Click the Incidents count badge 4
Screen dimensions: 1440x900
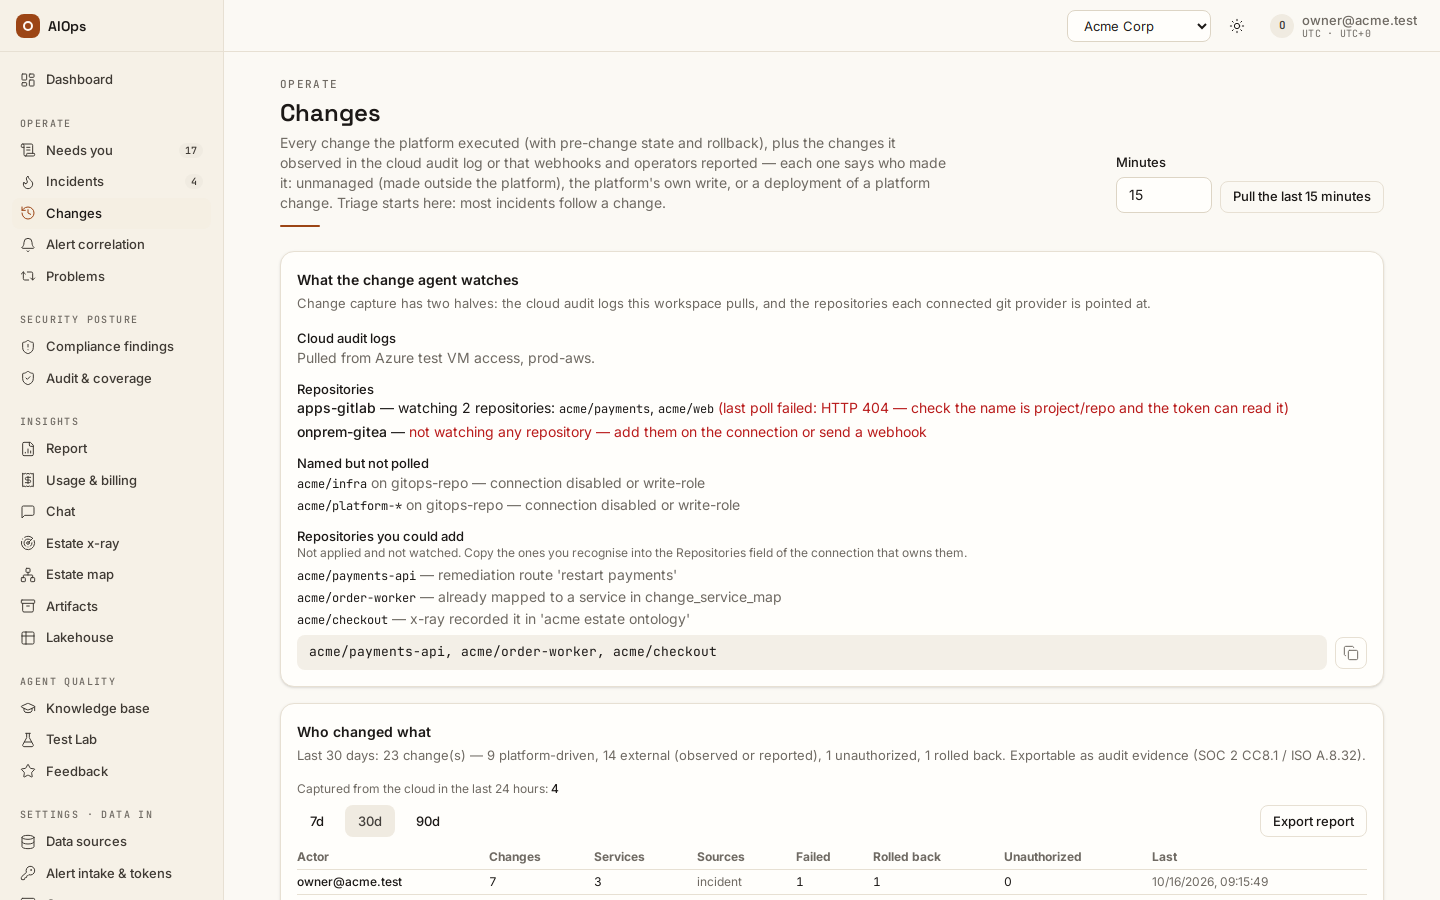[194, 182]
